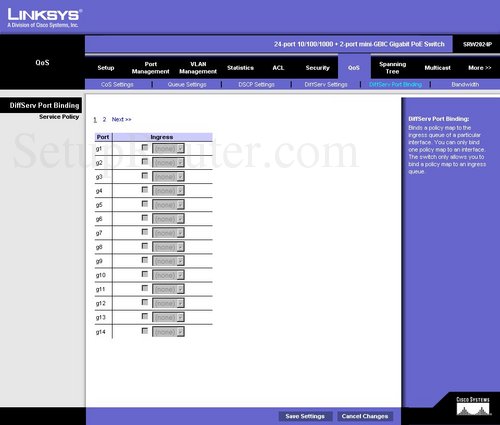500x425 pixels.
Task: Go to the Spanning Tree tab
Action: (392, 68)
